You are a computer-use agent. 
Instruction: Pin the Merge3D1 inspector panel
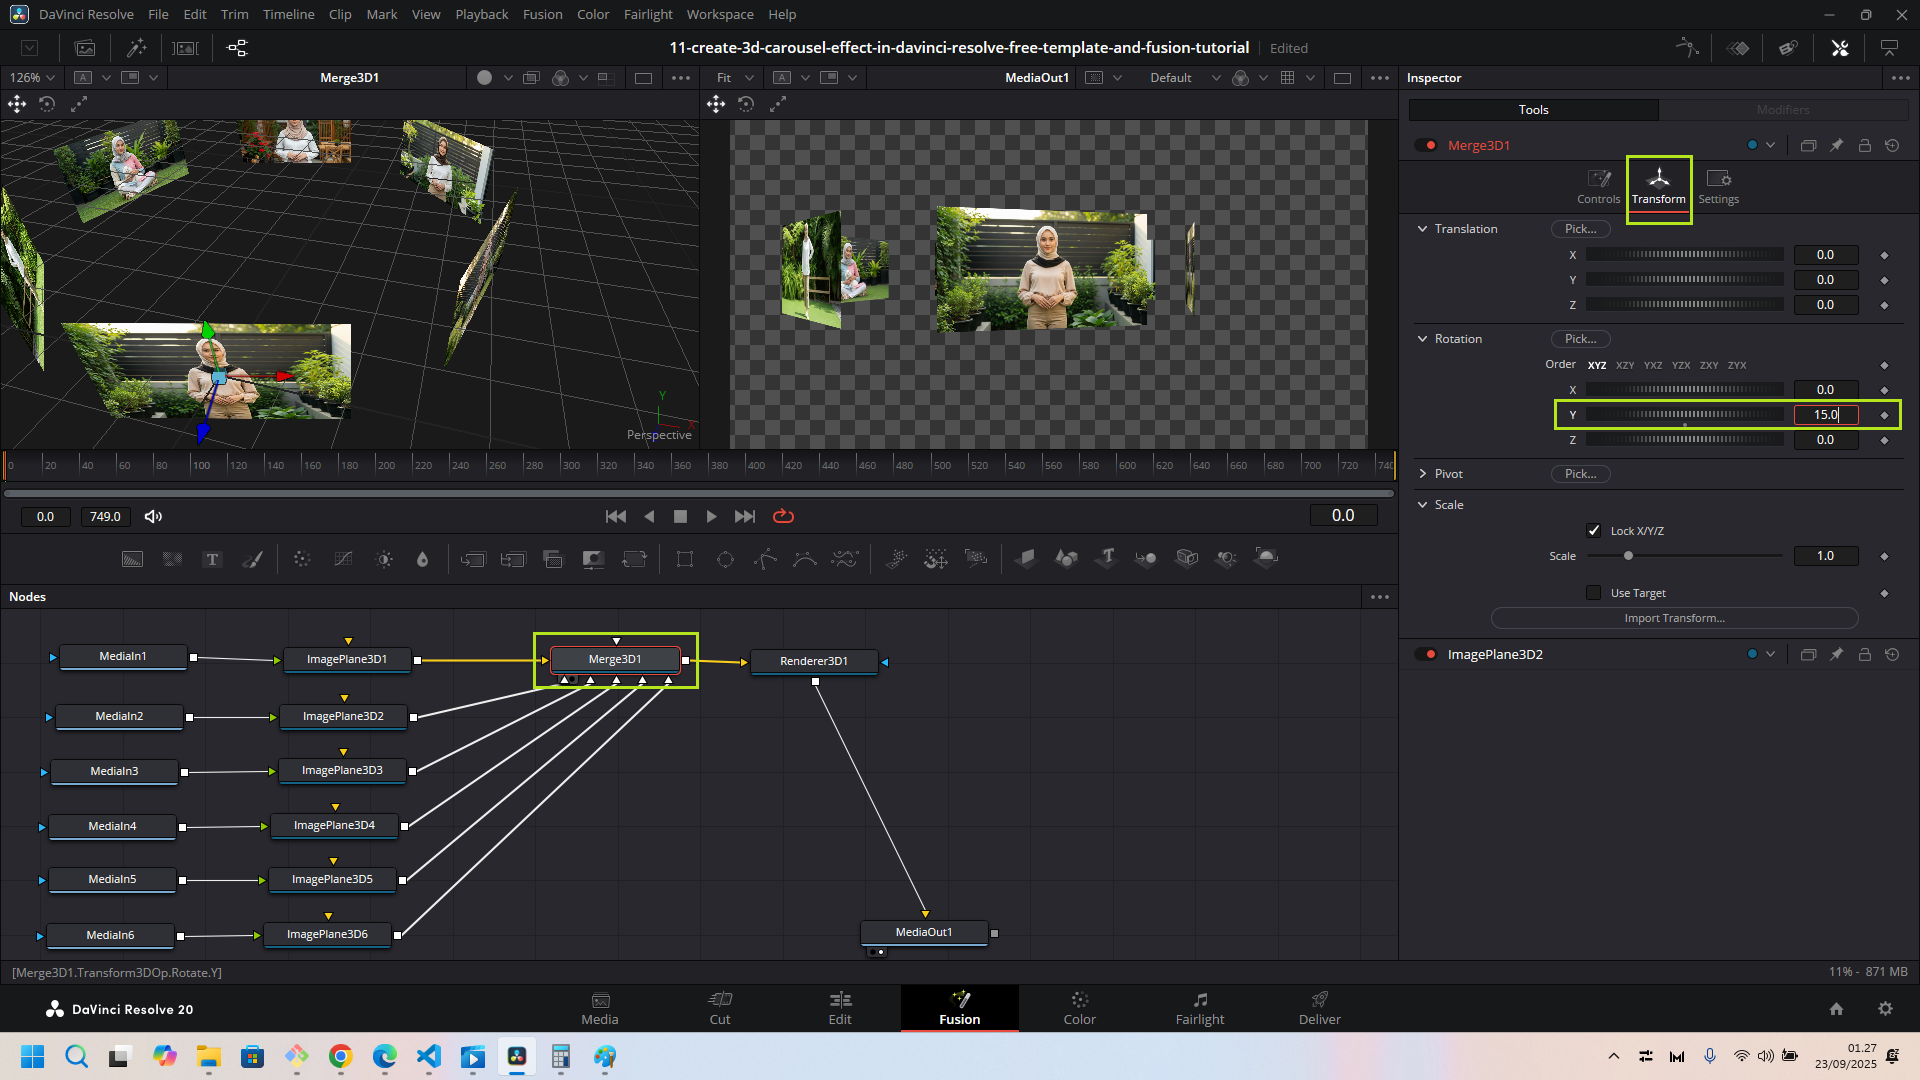click(1836, 146)
